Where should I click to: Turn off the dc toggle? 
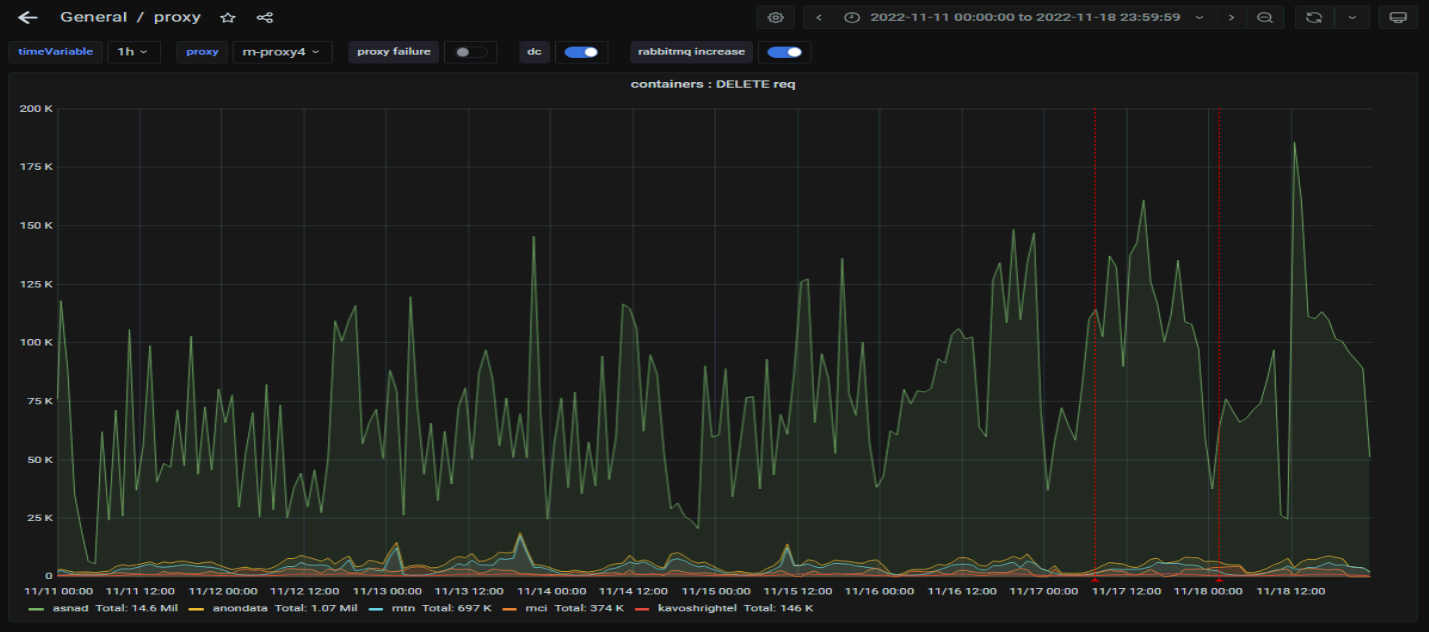580,52
